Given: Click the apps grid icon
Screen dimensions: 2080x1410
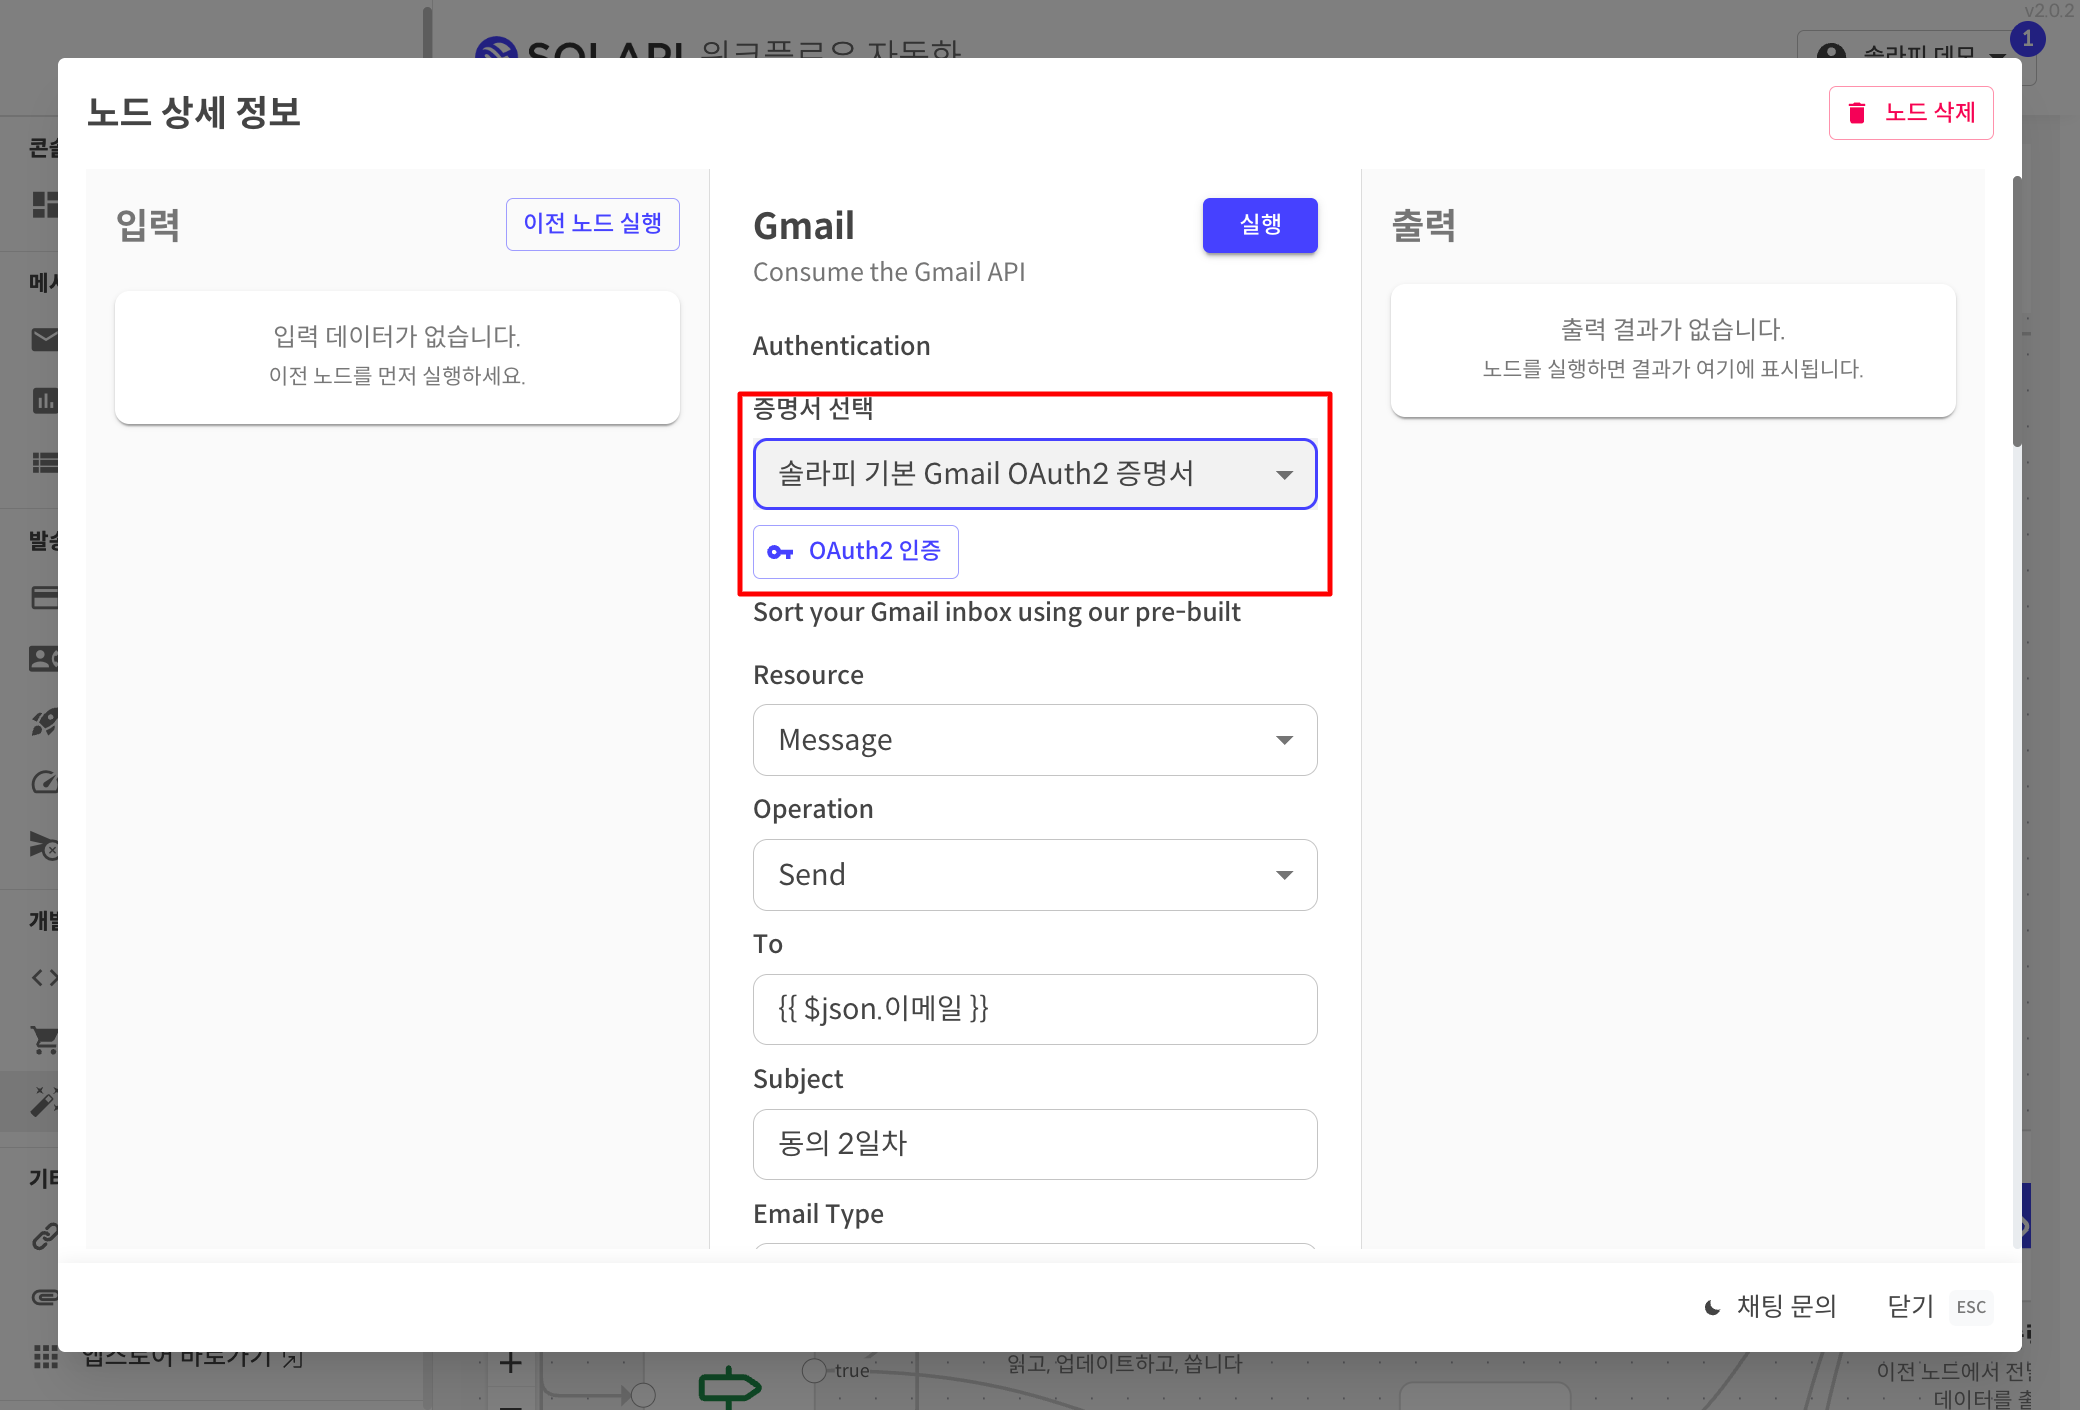Looking at the screenshot, I should pyautogui.click(x=45, y=1357).
